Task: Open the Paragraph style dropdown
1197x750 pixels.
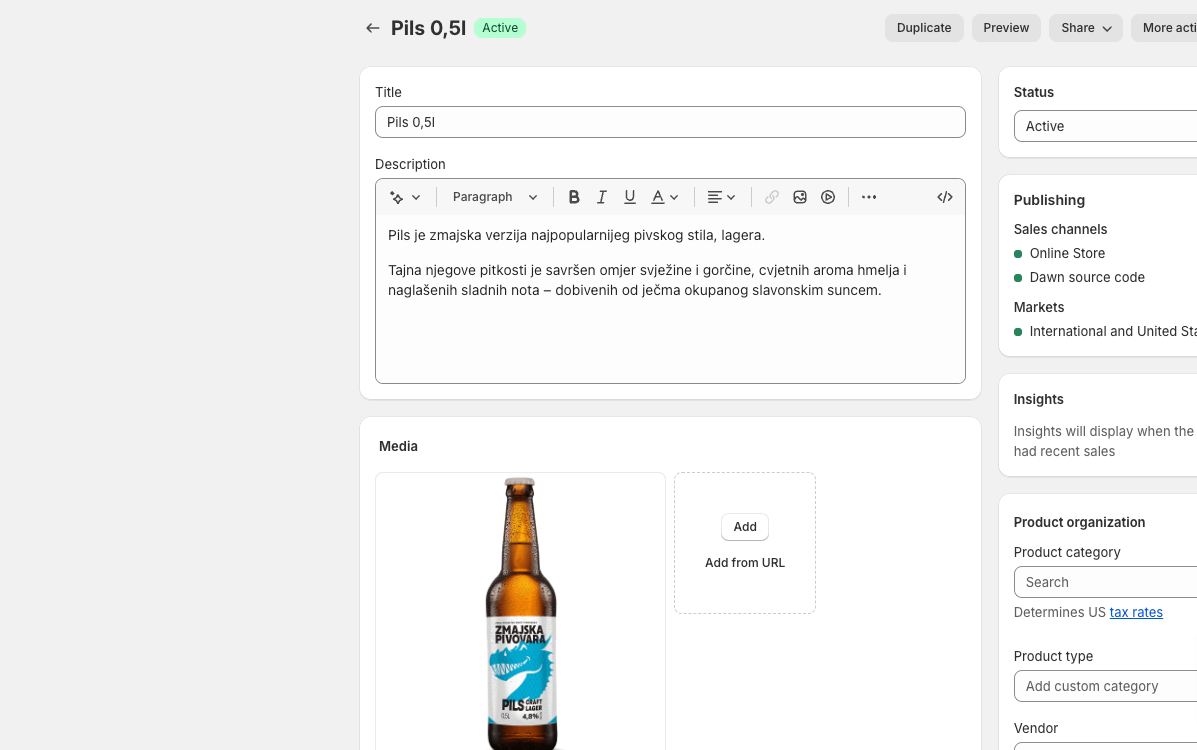Action: [x=495, y=197]
